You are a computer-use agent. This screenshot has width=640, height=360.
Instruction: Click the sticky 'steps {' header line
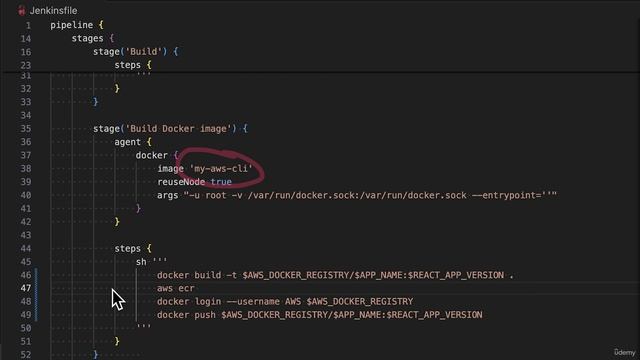coord(133,65)
